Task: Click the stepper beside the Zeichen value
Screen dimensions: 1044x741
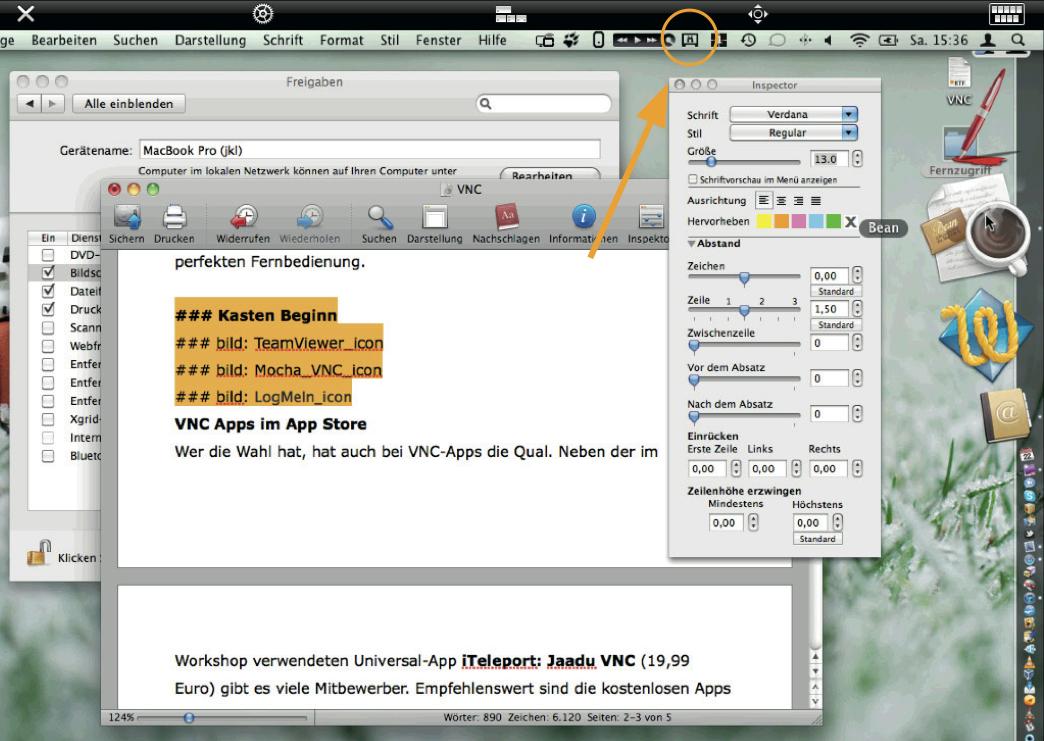Action: [x=857, y=275]
